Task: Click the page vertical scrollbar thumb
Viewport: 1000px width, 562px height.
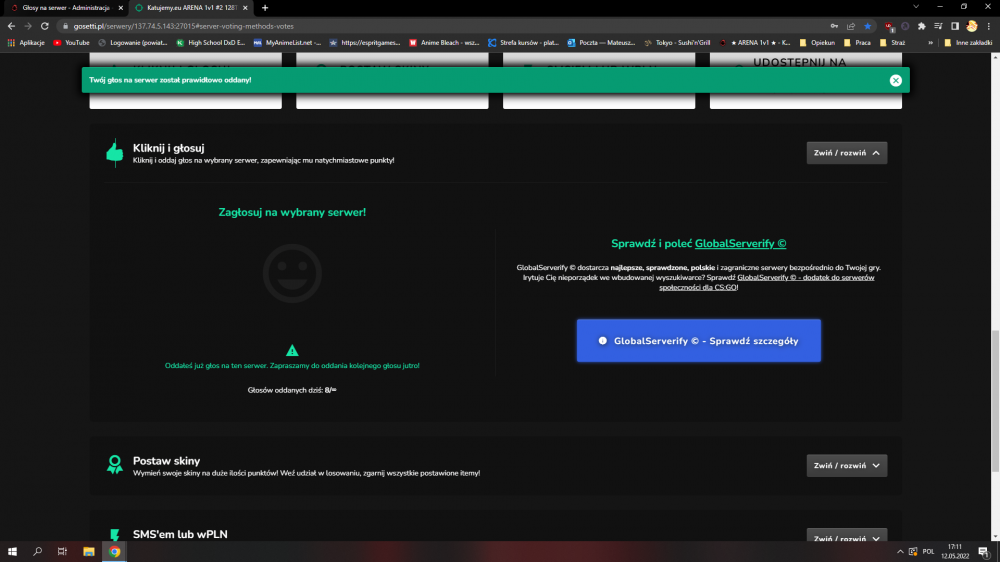Action: pos(995,401)
